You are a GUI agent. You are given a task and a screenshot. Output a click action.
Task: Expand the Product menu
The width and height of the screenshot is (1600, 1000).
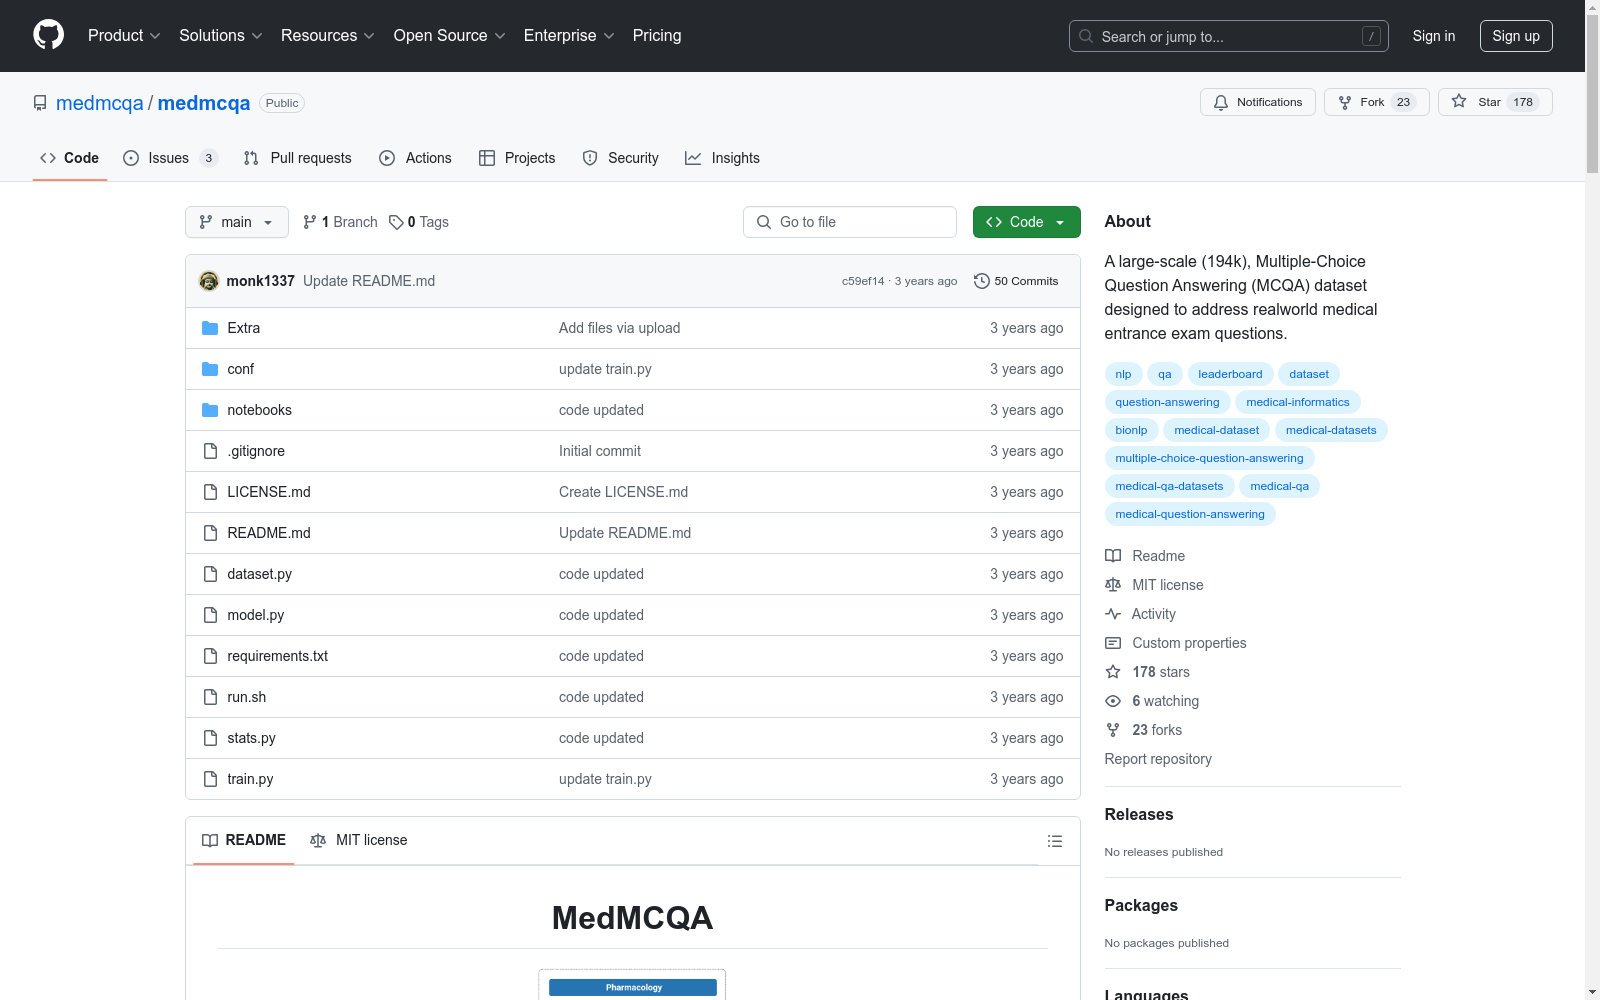point(124,35)
